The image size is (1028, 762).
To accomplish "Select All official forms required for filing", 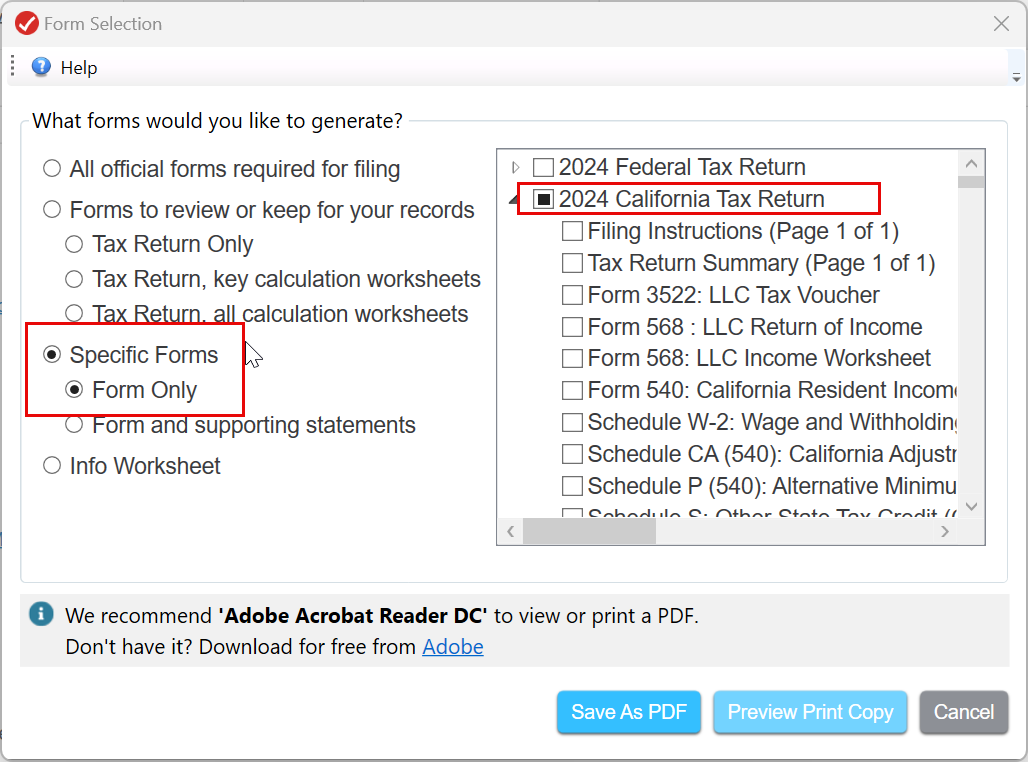I will 52,169.
